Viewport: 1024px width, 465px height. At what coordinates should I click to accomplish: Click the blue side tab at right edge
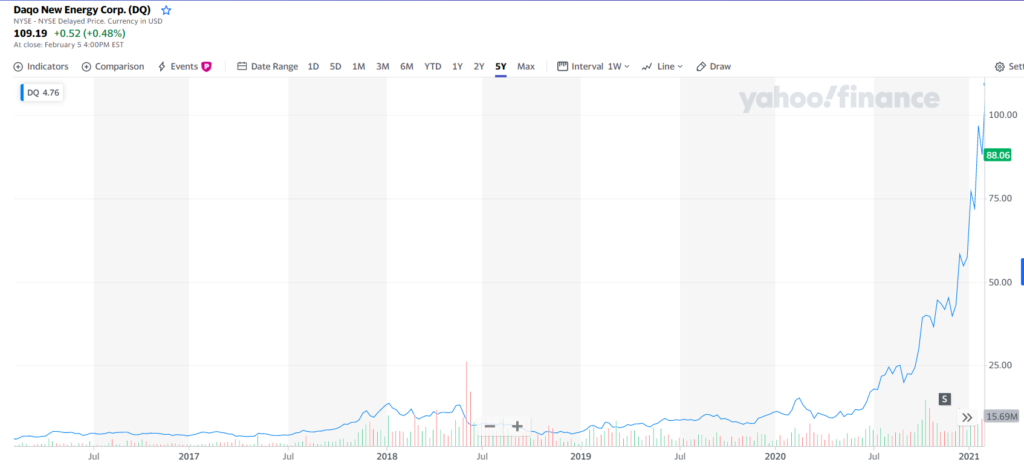[x=1022, y=272]
